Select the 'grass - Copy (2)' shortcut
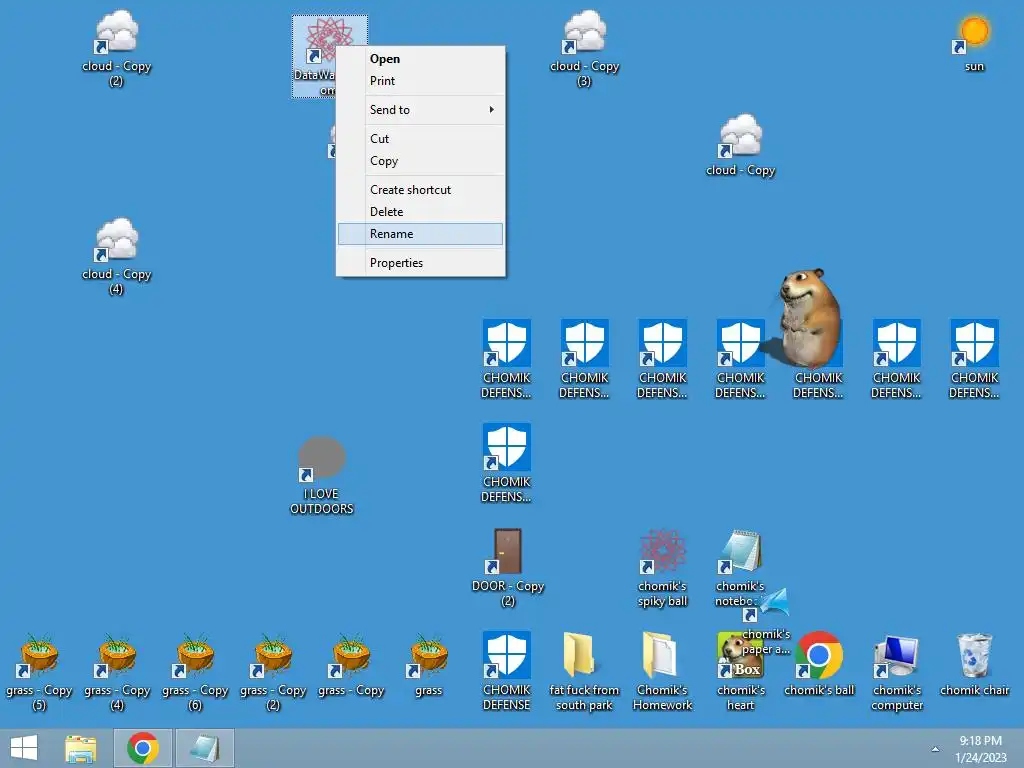The width and height of the screenshot is (1024, 768). 273,671
